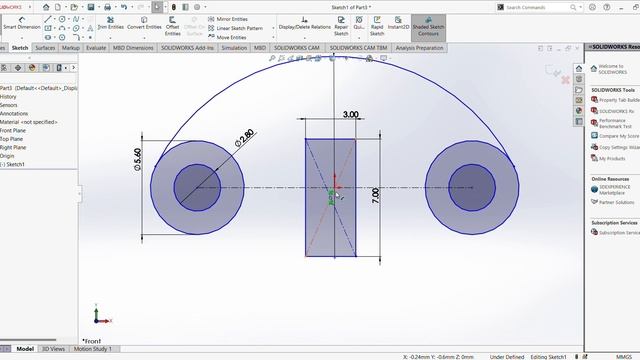640x360 pixels.
Task: Select the Arc sketch tool
Action: tap(62, 28)
